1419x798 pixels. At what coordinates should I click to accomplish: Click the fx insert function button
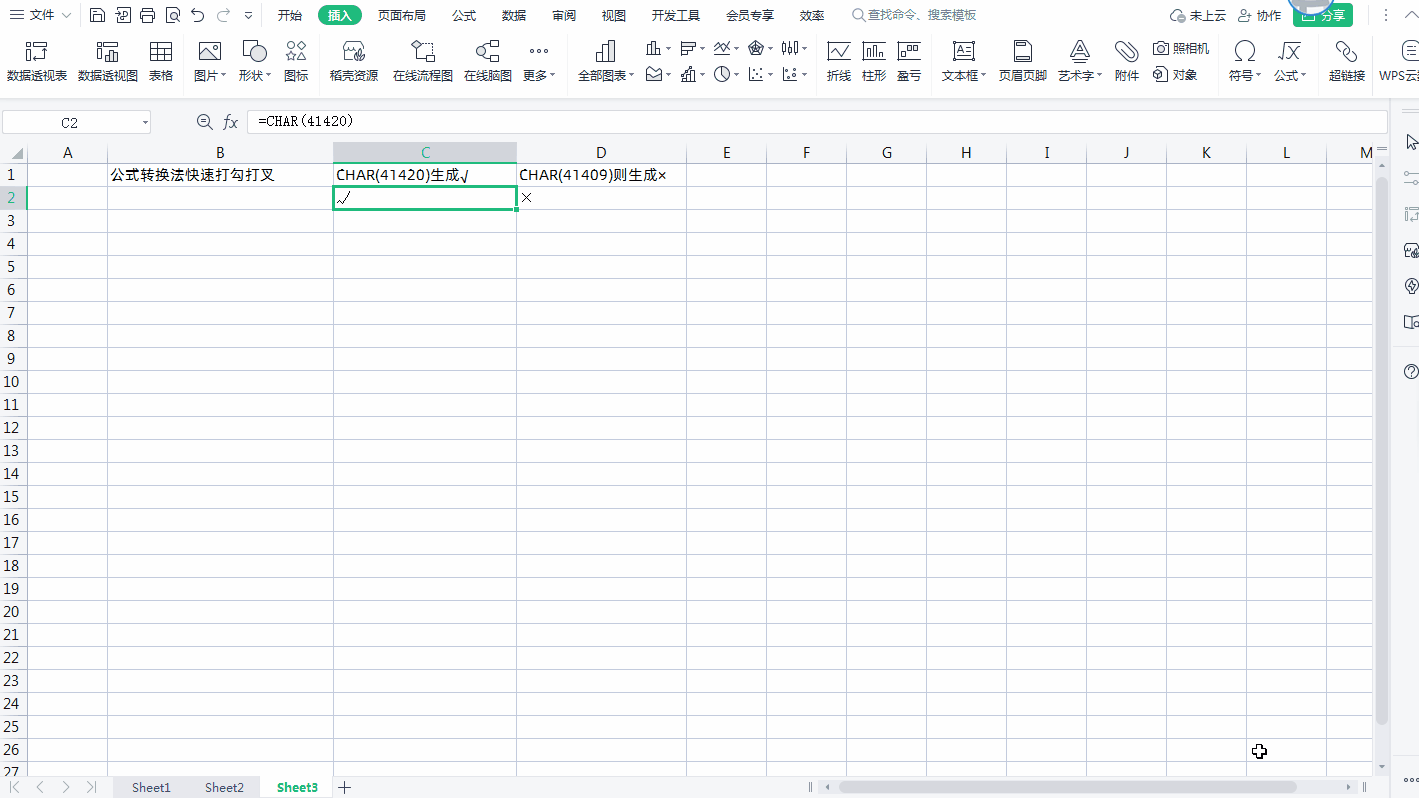click(231, 122)
